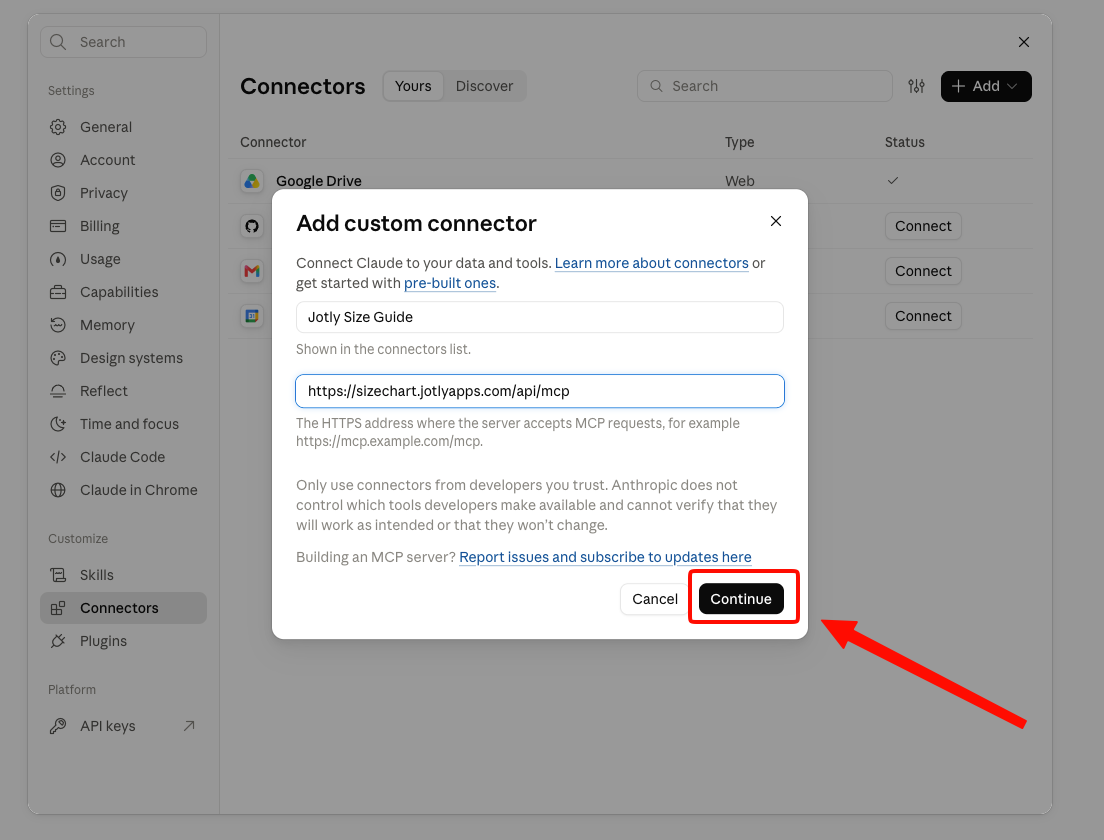
Task: Click the Plugins plug icon
Action: 58,641
